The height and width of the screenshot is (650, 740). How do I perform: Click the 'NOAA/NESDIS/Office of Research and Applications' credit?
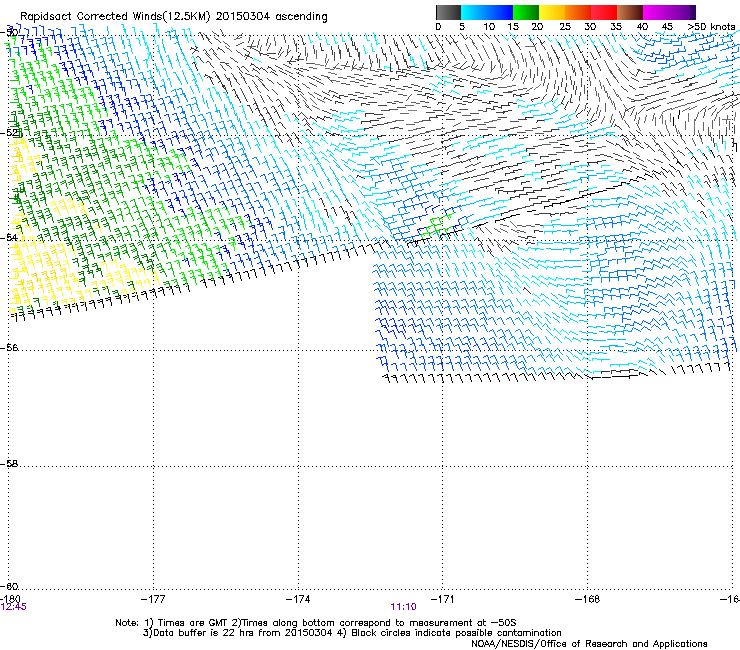[x=589, y=644]
